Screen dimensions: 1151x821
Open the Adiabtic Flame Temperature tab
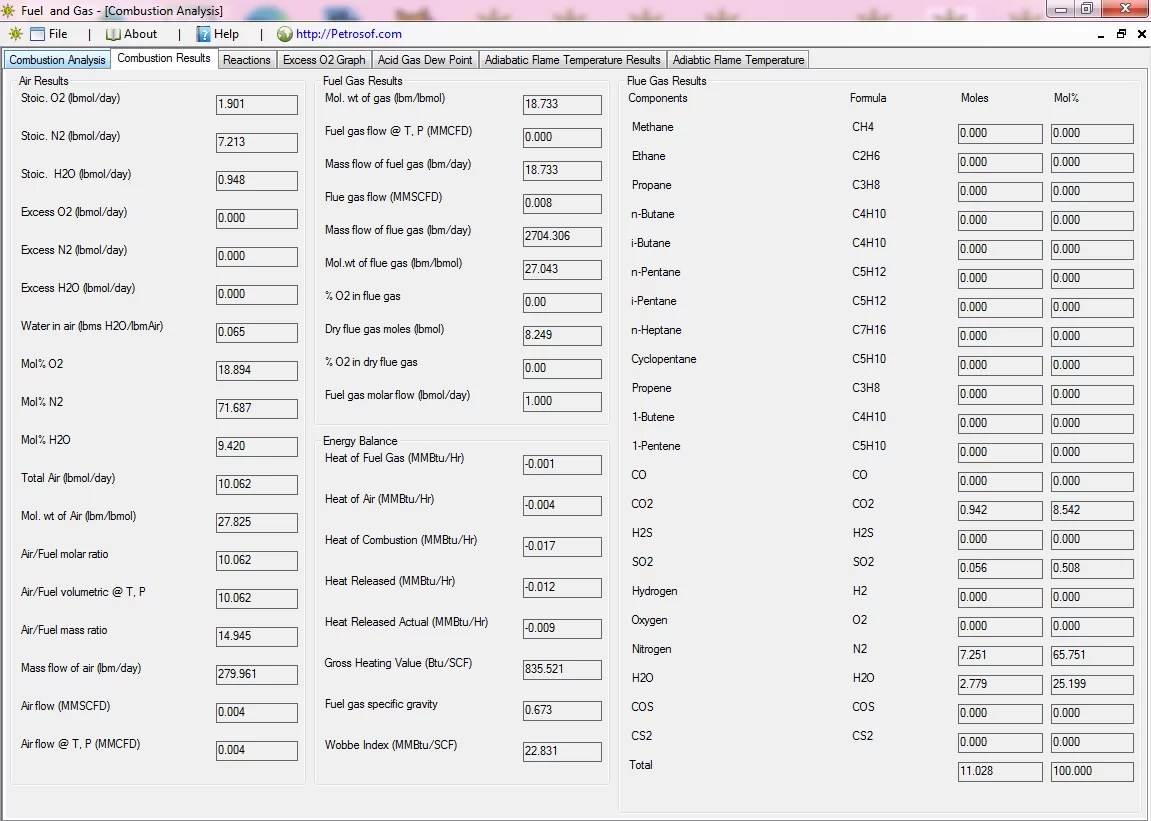click(x=738, y=59)
